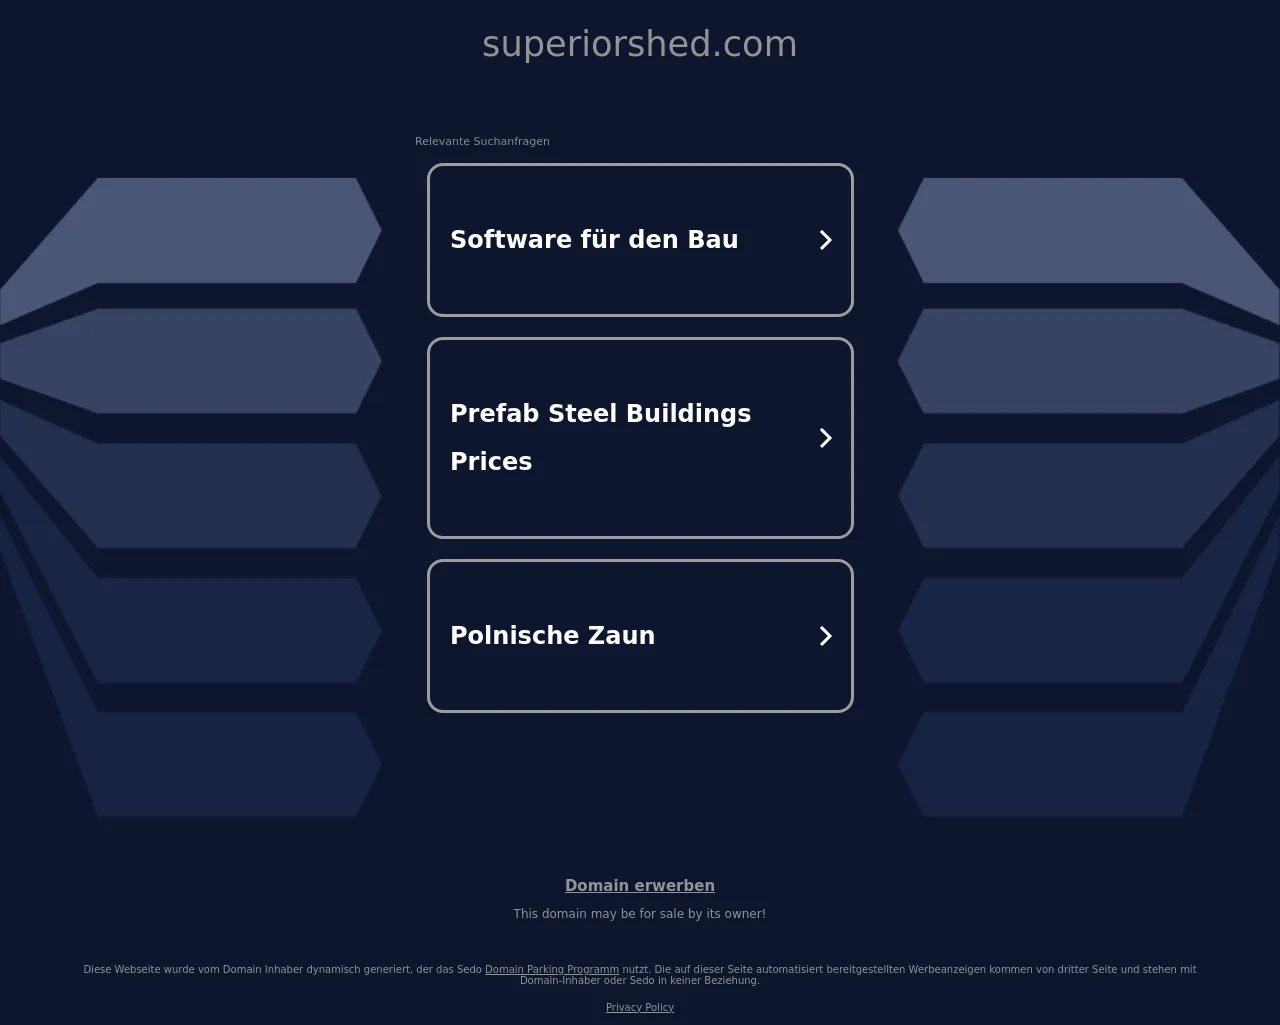
Task: Open the Prefab Steel Buildings Prices result
Action: tap(640, 438)
